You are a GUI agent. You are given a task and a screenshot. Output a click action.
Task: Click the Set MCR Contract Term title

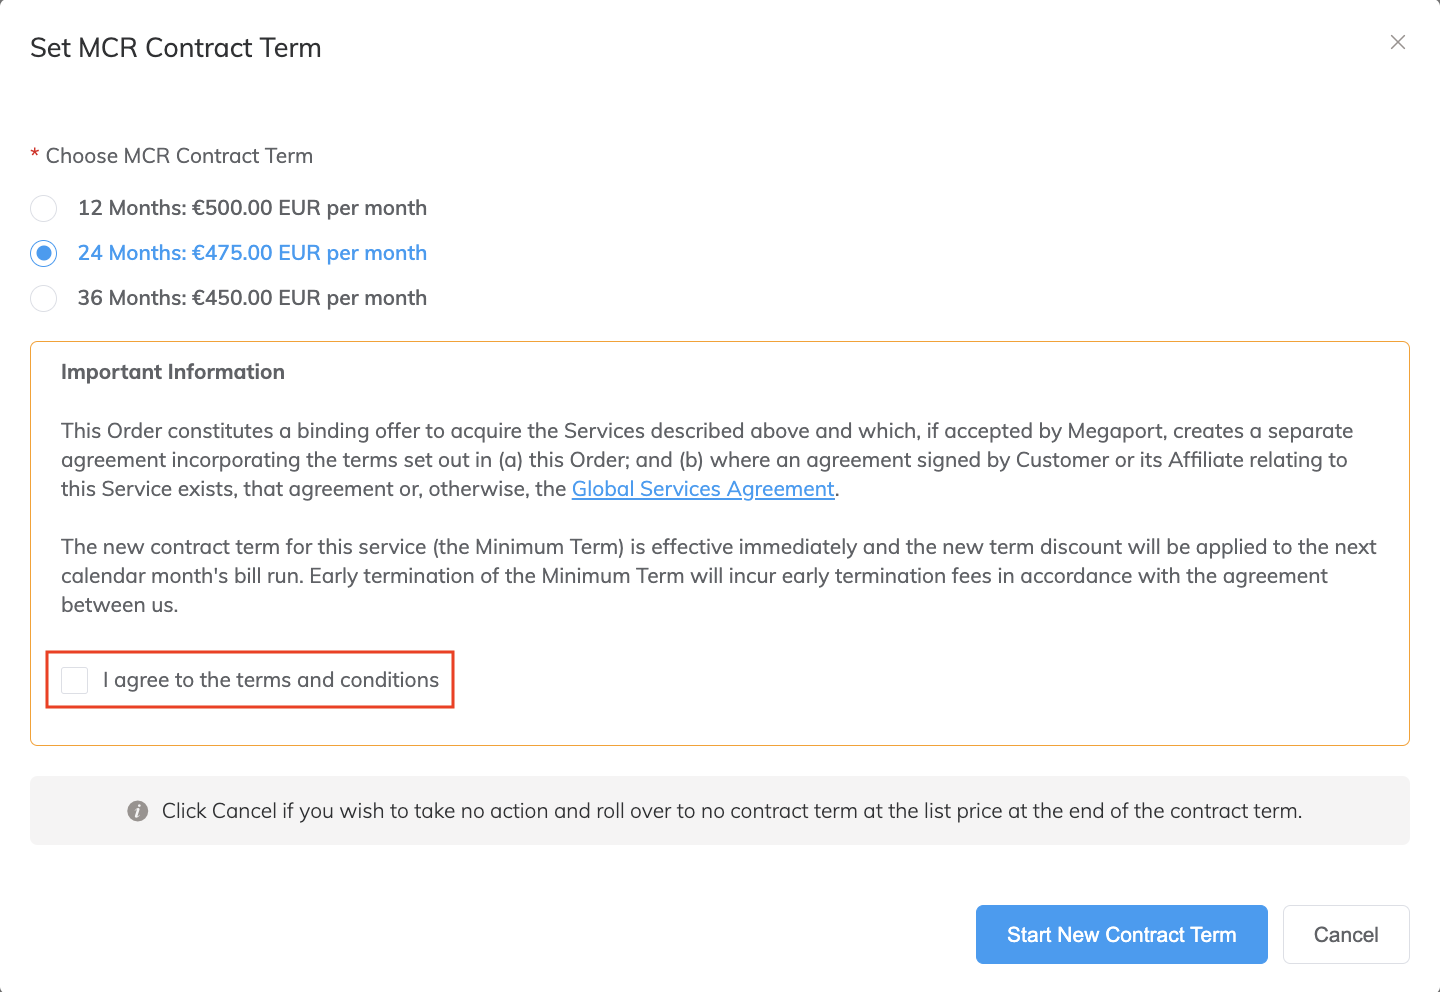(176, 48)
